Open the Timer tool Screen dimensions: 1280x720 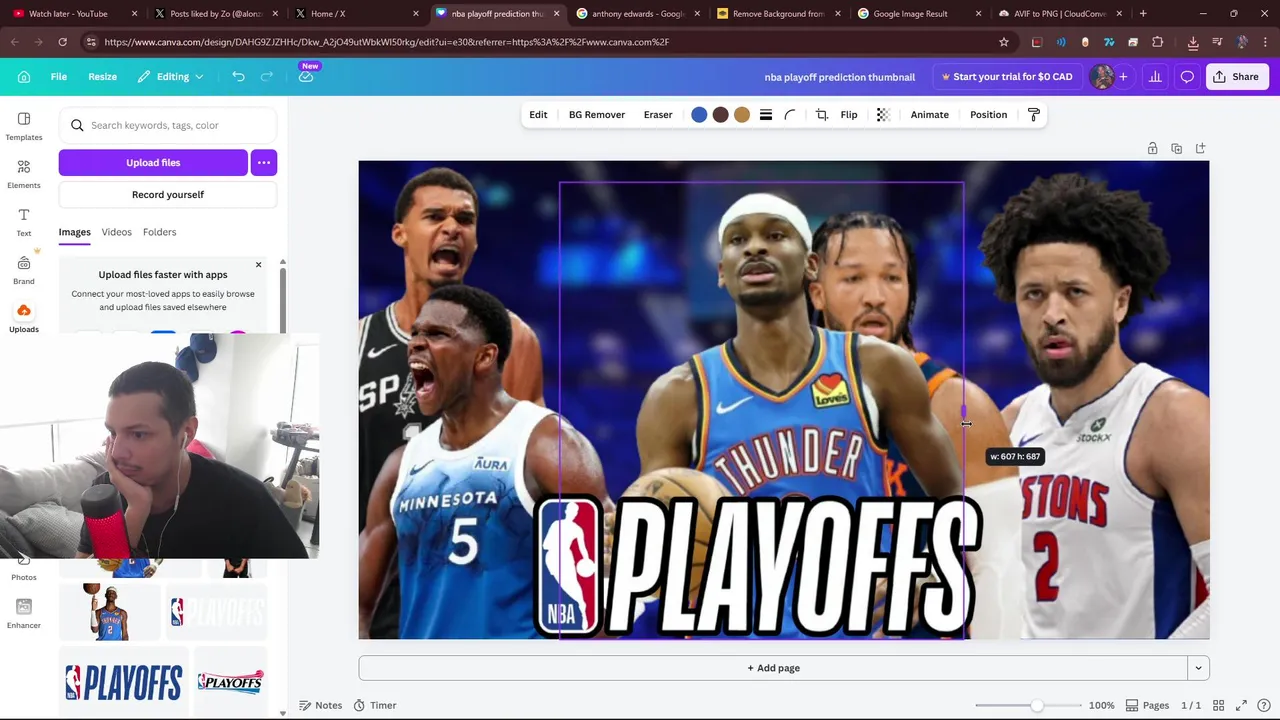click(x=375, y=706)
